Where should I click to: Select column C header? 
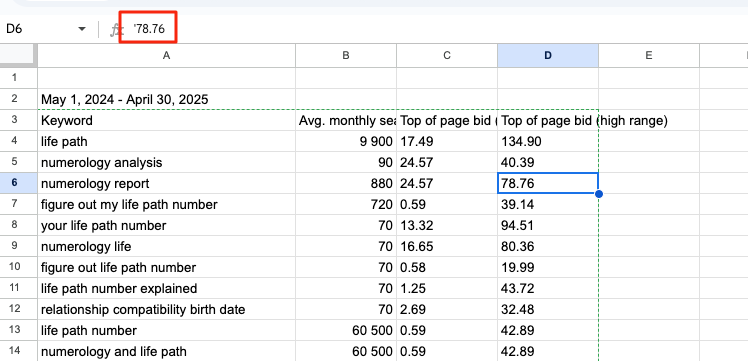(447, 56)
